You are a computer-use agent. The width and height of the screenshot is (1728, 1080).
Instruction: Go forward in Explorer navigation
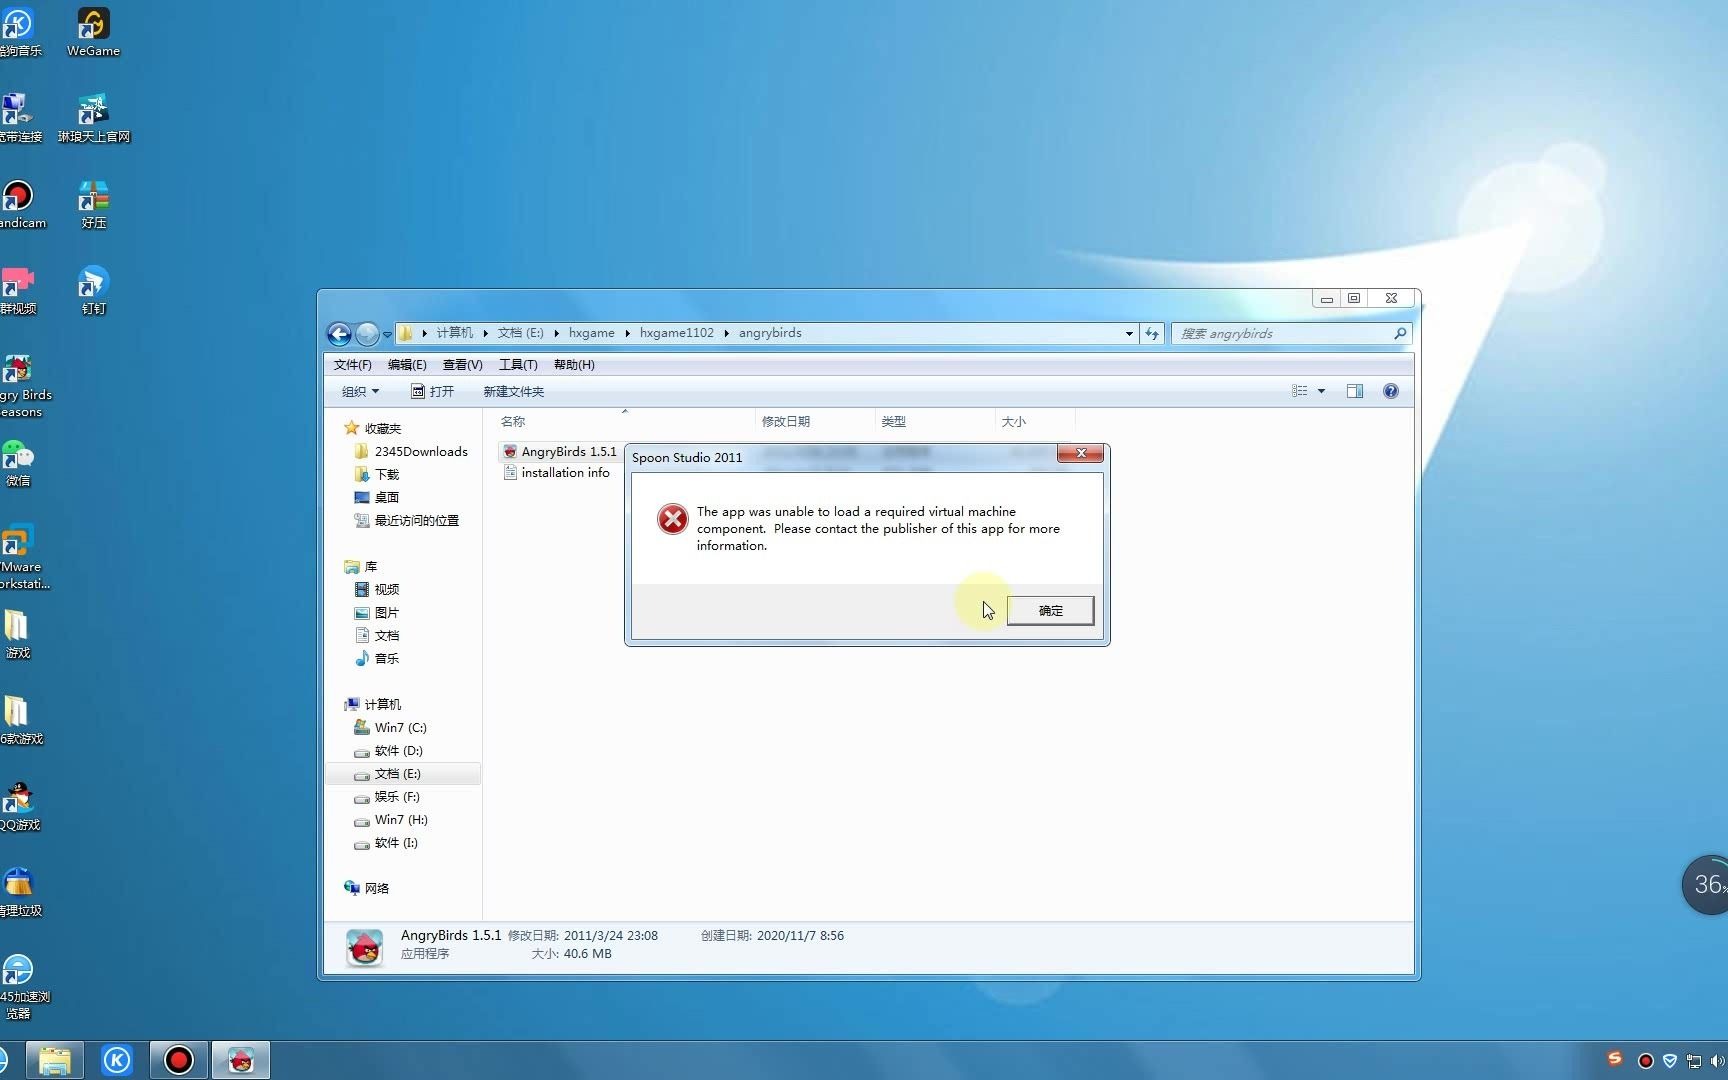[367, 334]
